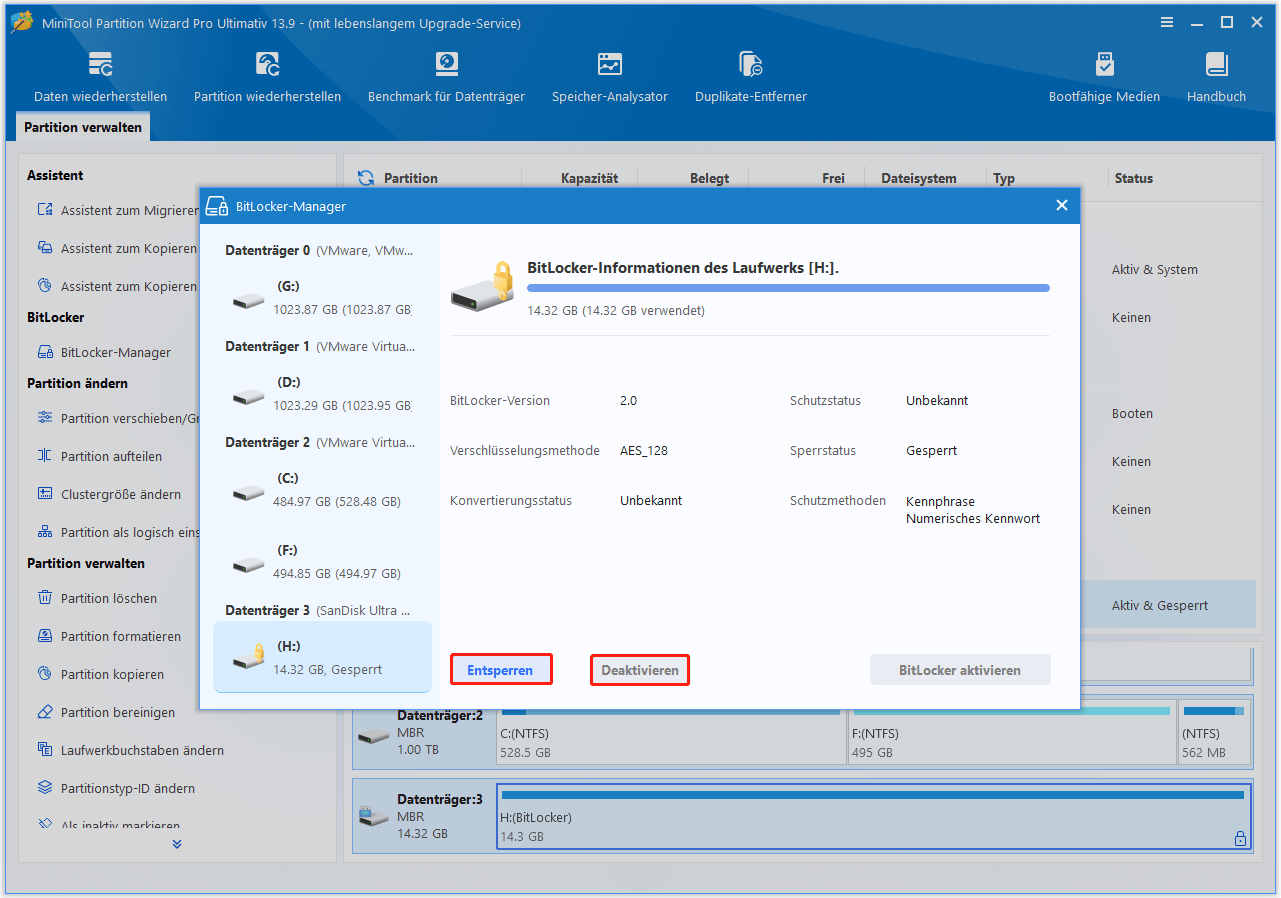The image size is (1281, 898).
Task: Select locked drive H: in list
Action: [322, 657]
